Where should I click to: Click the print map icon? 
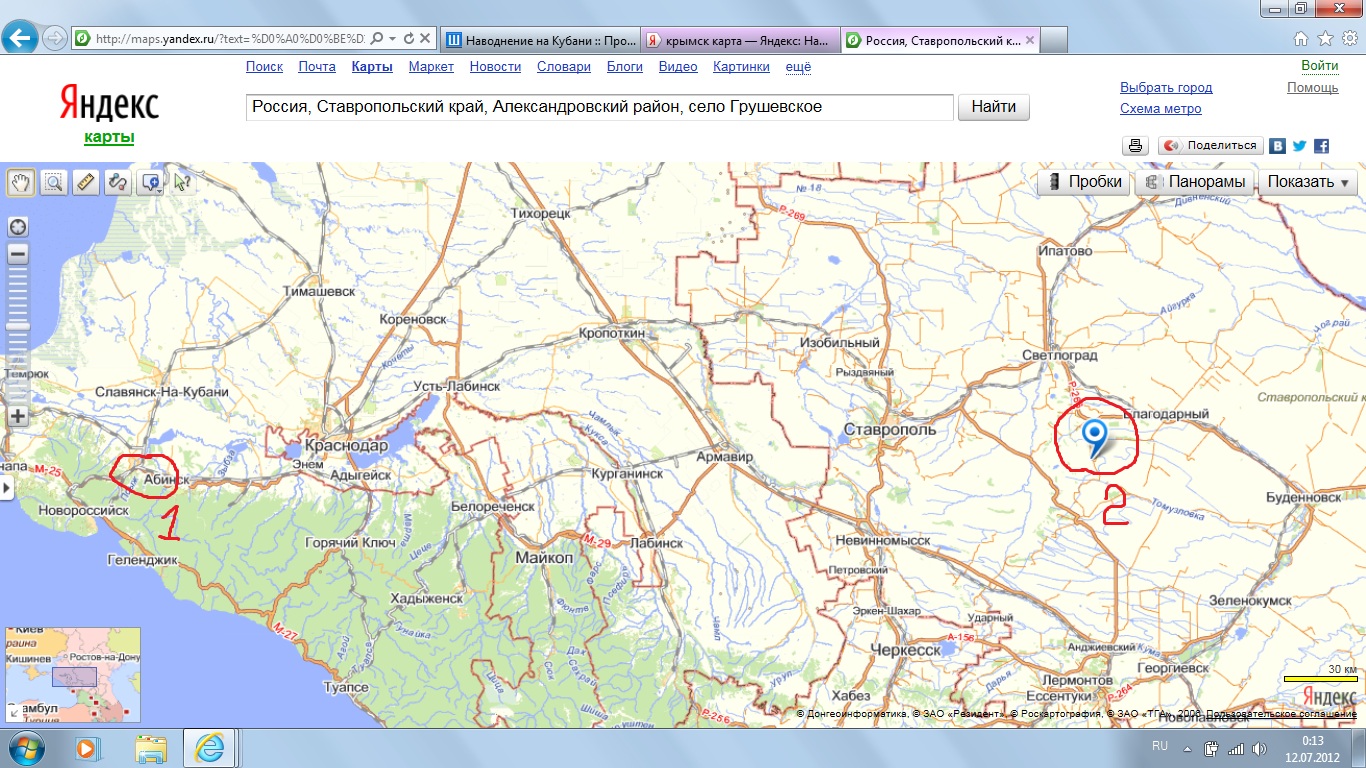(1135, 146)
